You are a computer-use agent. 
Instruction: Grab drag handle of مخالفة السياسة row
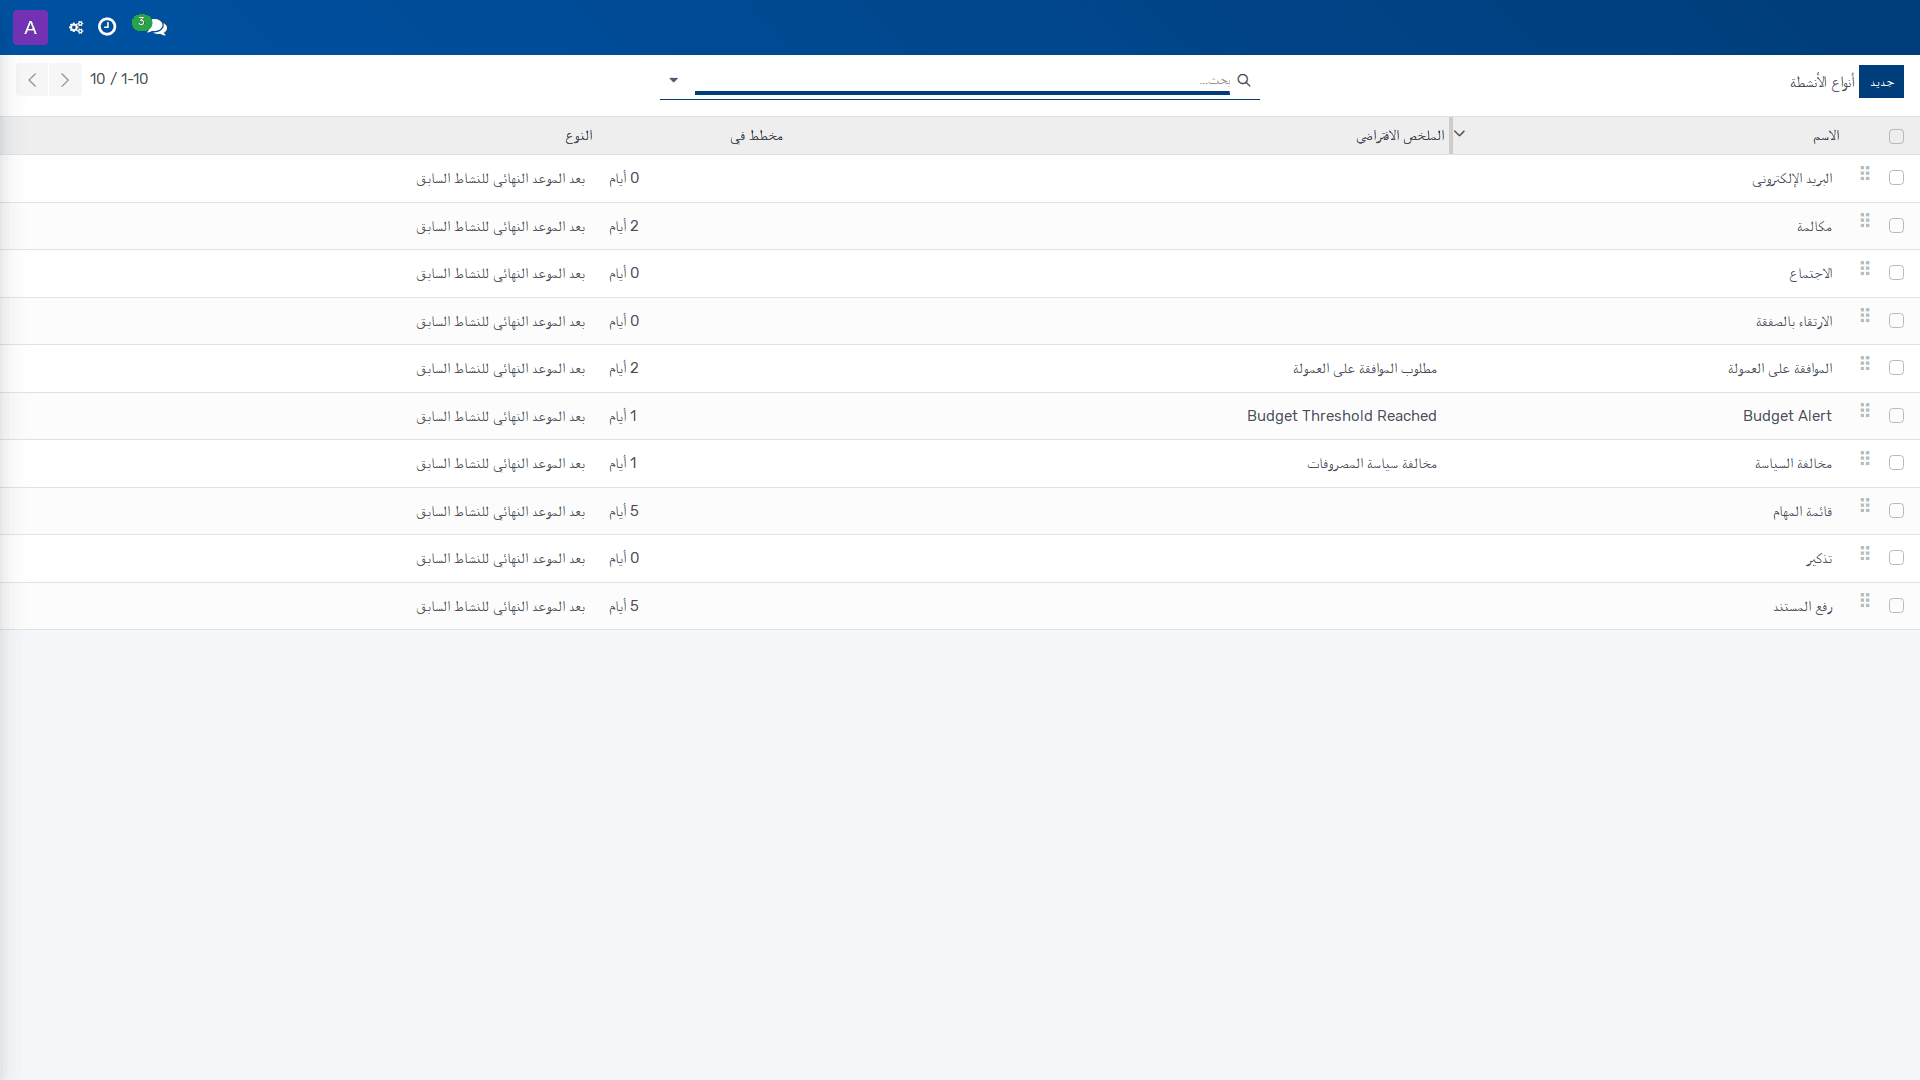[x=1865, y=458]
